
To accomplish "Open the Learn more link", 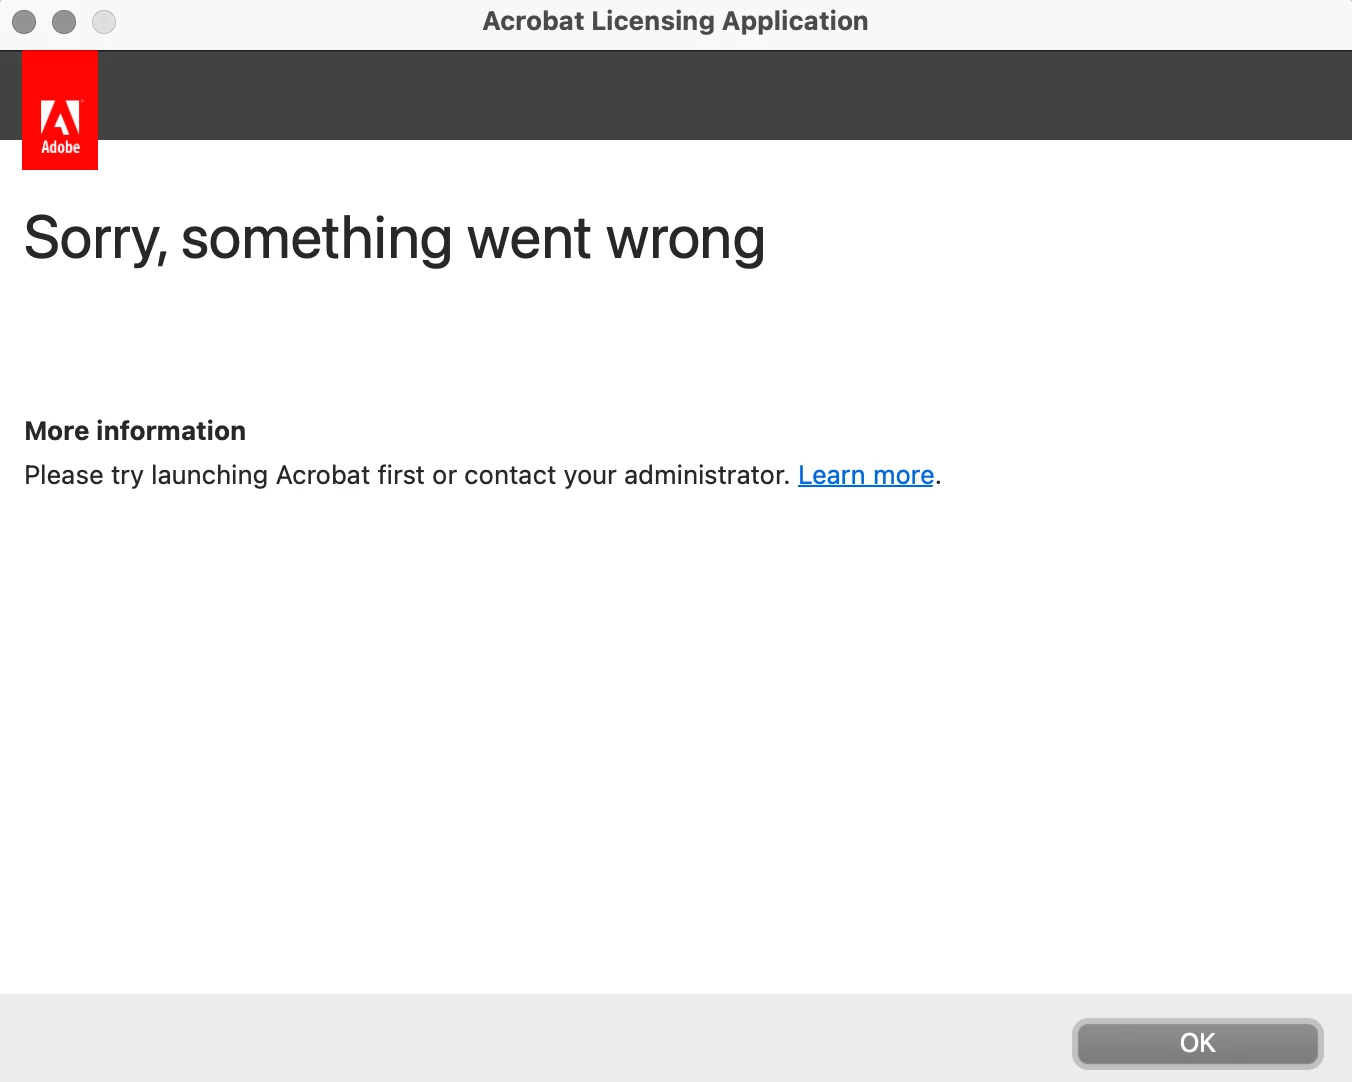I will pyautogui.click(x=866, y=475).
